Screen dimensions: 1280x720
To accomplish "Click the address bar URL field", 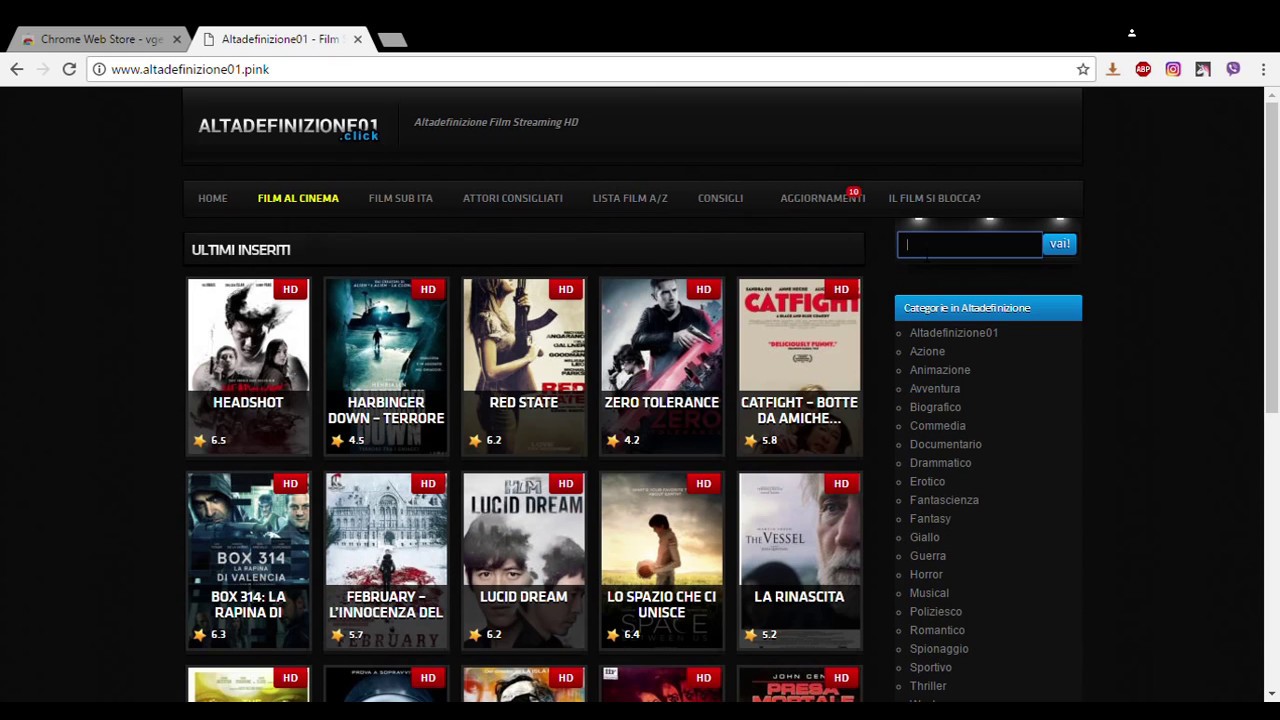I will (590, 69).
